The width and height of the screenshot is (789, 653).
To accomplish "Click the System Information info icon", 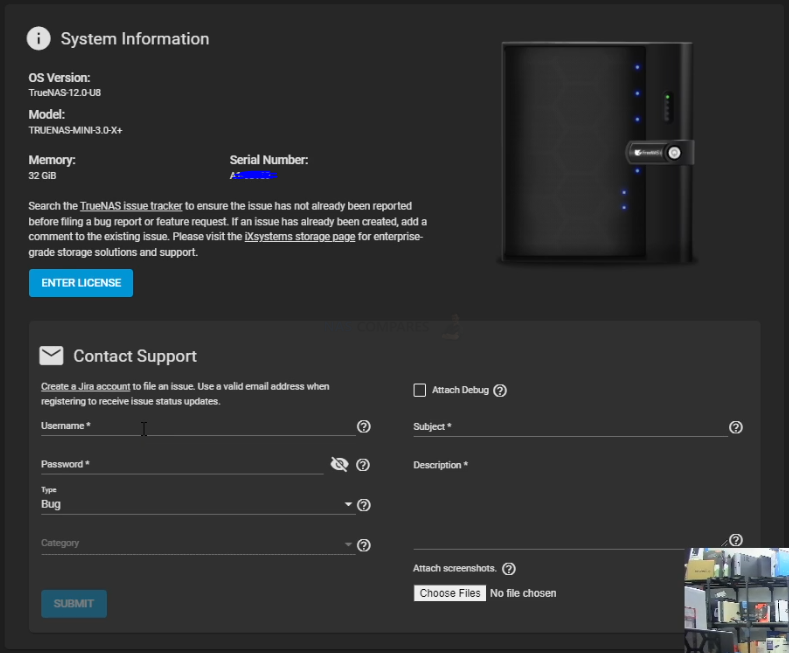I will point(39,38).
